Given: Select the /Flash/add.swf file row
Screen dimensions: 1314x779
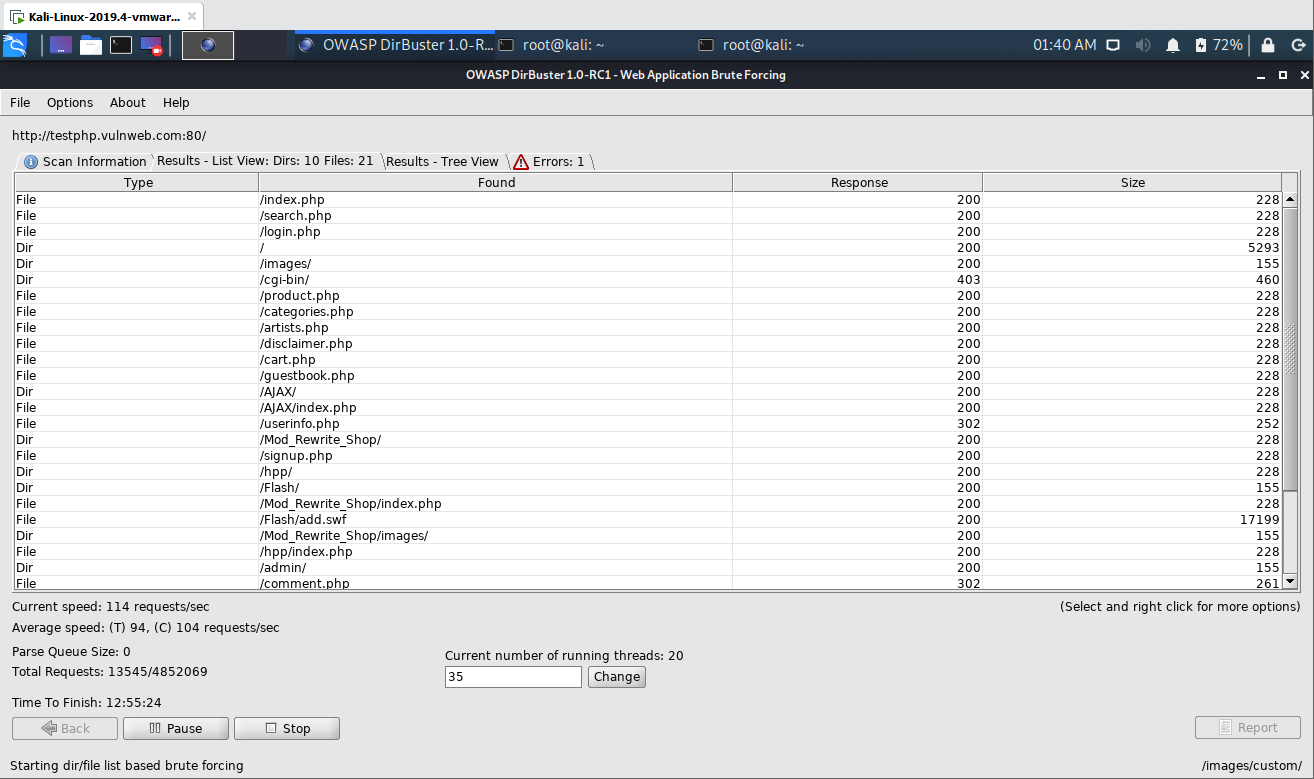Looking at the screenshot, I should point(648,520).
